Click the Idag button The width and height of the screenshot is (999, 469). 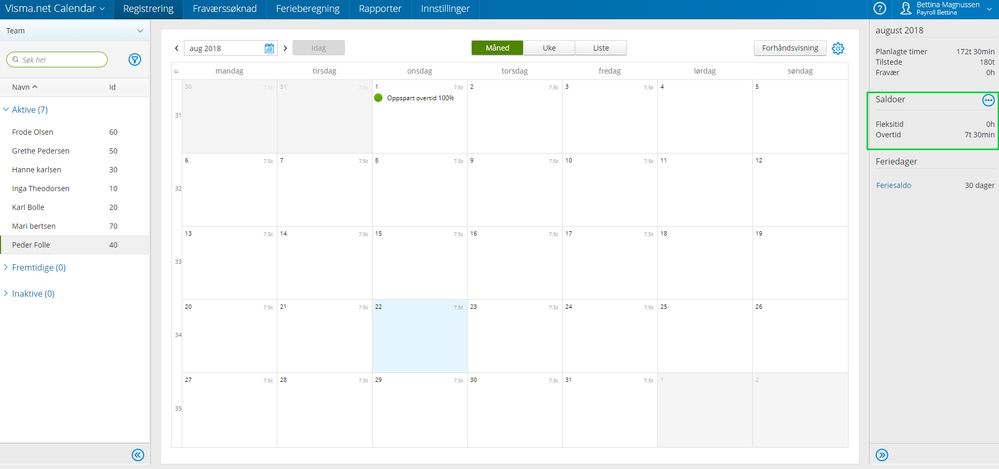(319, 48)
